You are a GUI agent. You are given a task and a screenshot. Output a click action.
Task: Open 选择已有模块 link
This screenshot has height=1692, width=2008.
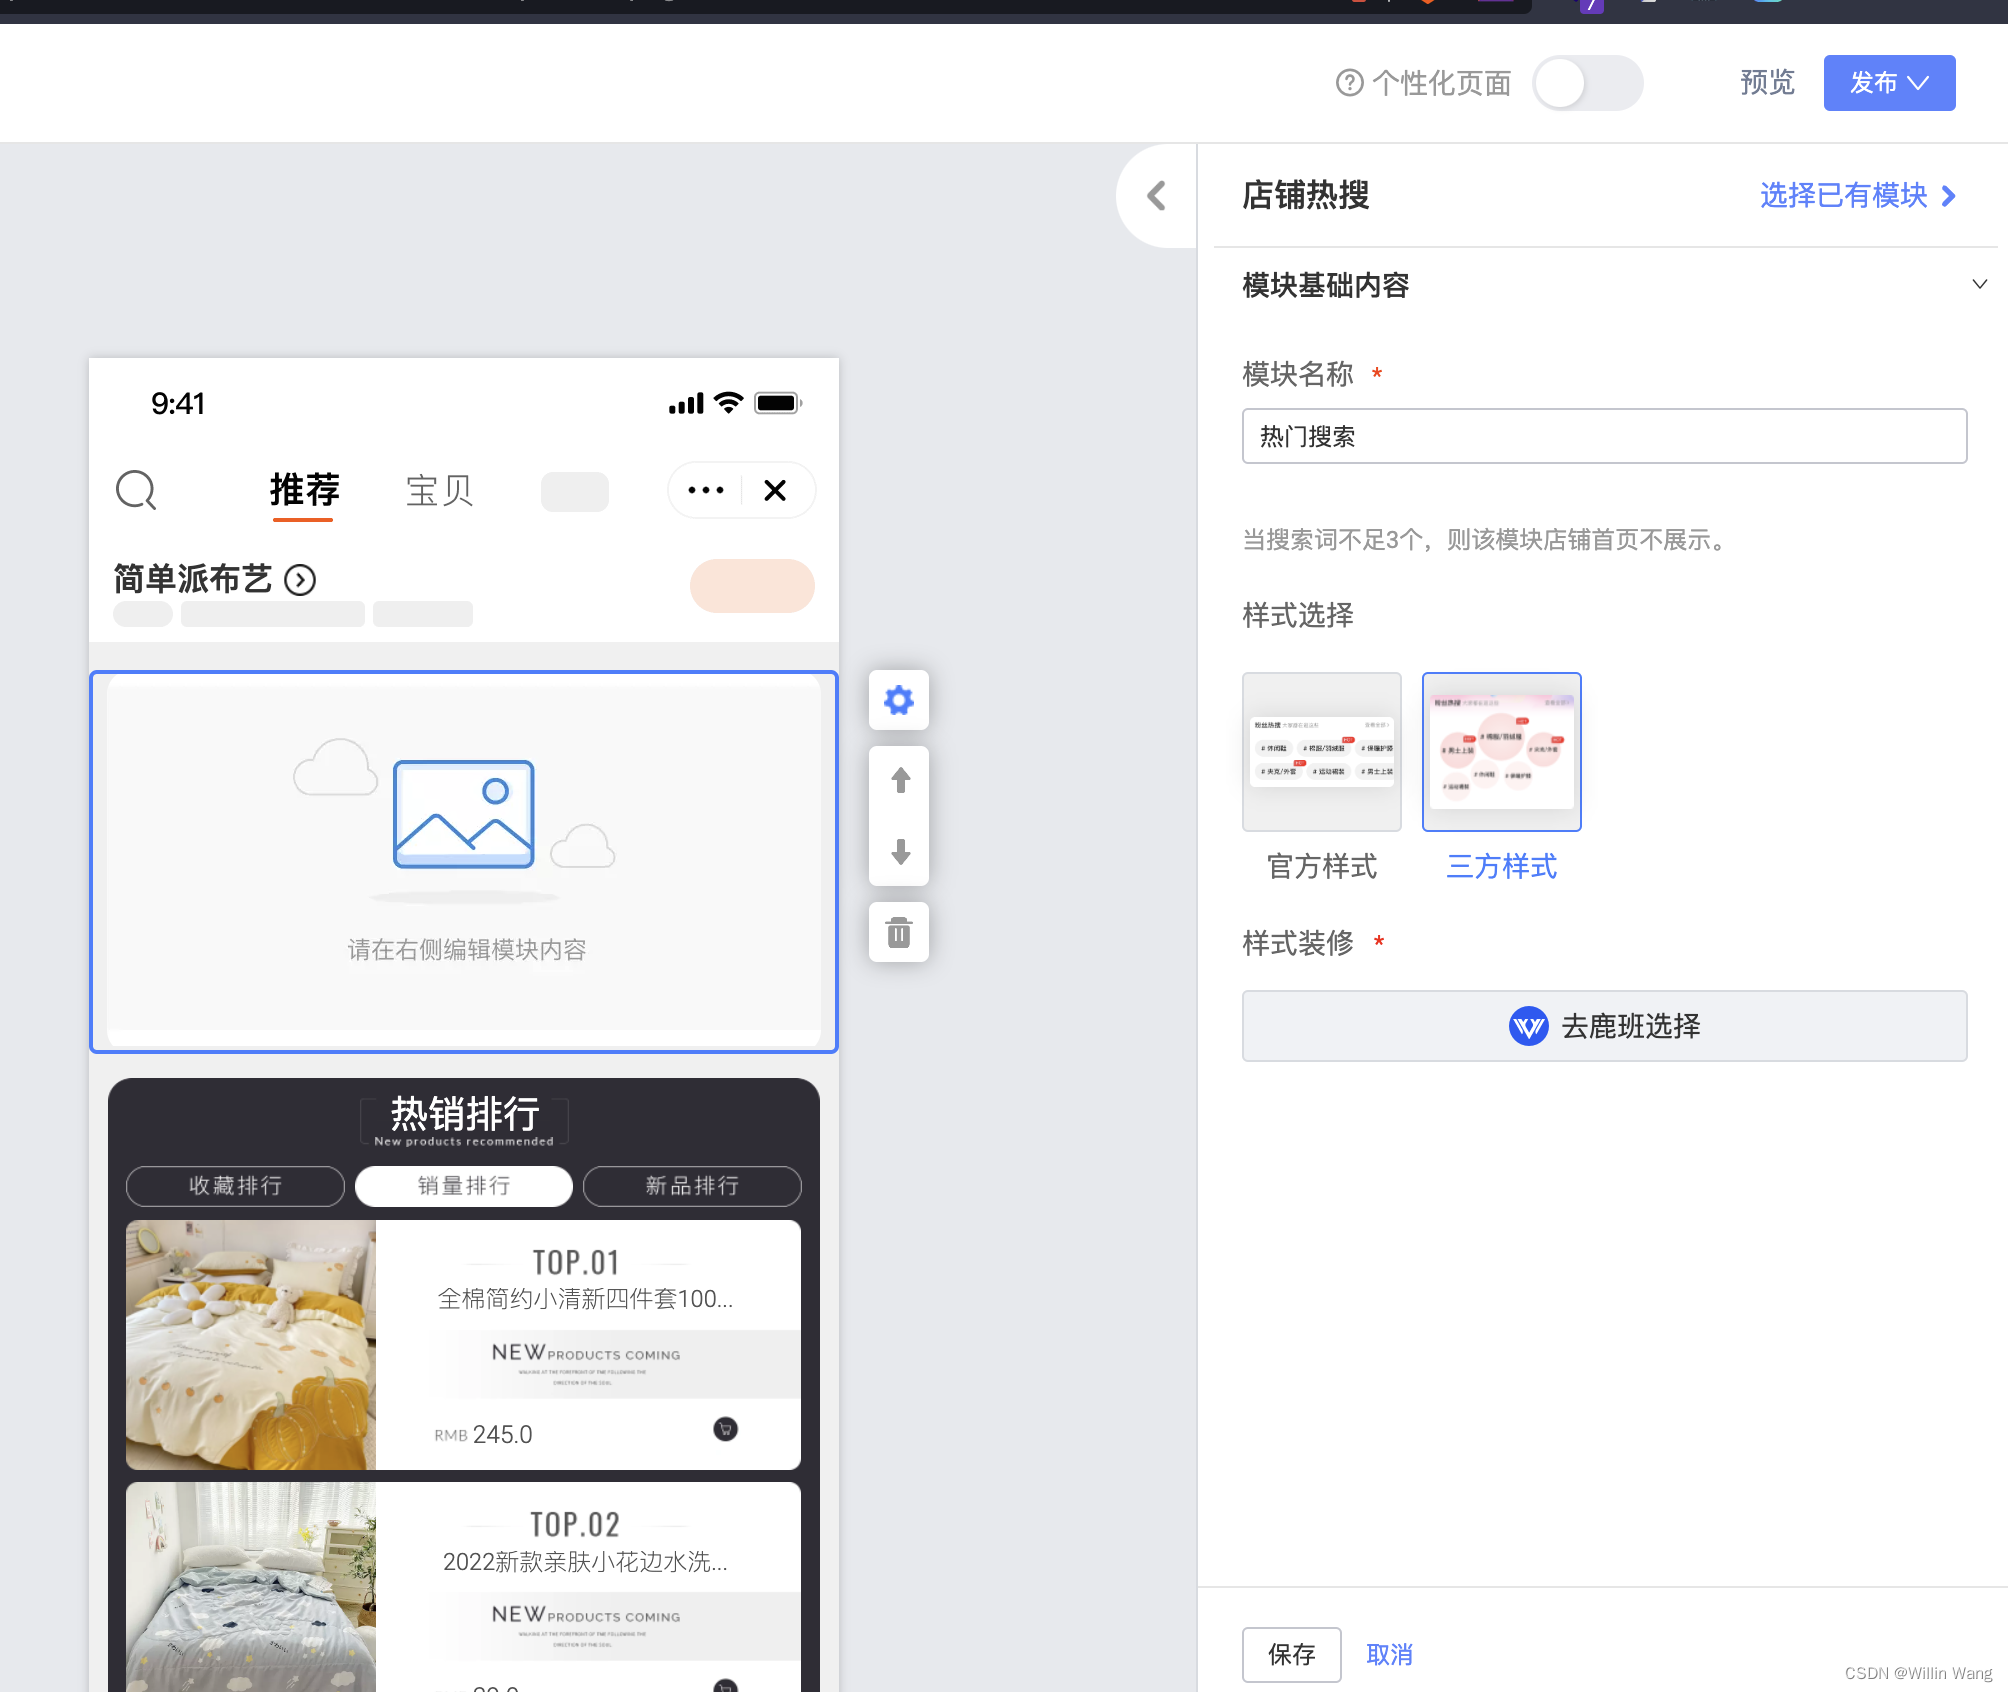coord(1857,196)
